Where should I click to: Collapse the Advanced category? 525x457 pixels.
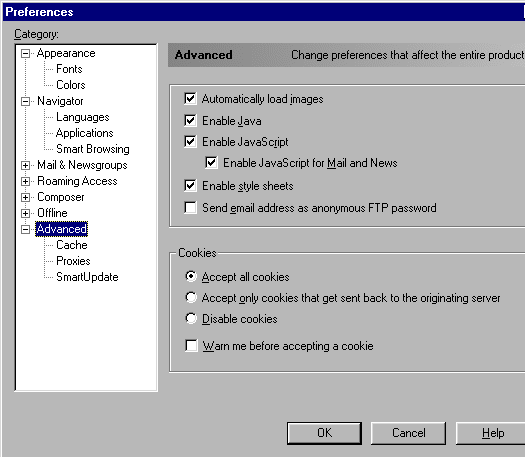(25, 229)
